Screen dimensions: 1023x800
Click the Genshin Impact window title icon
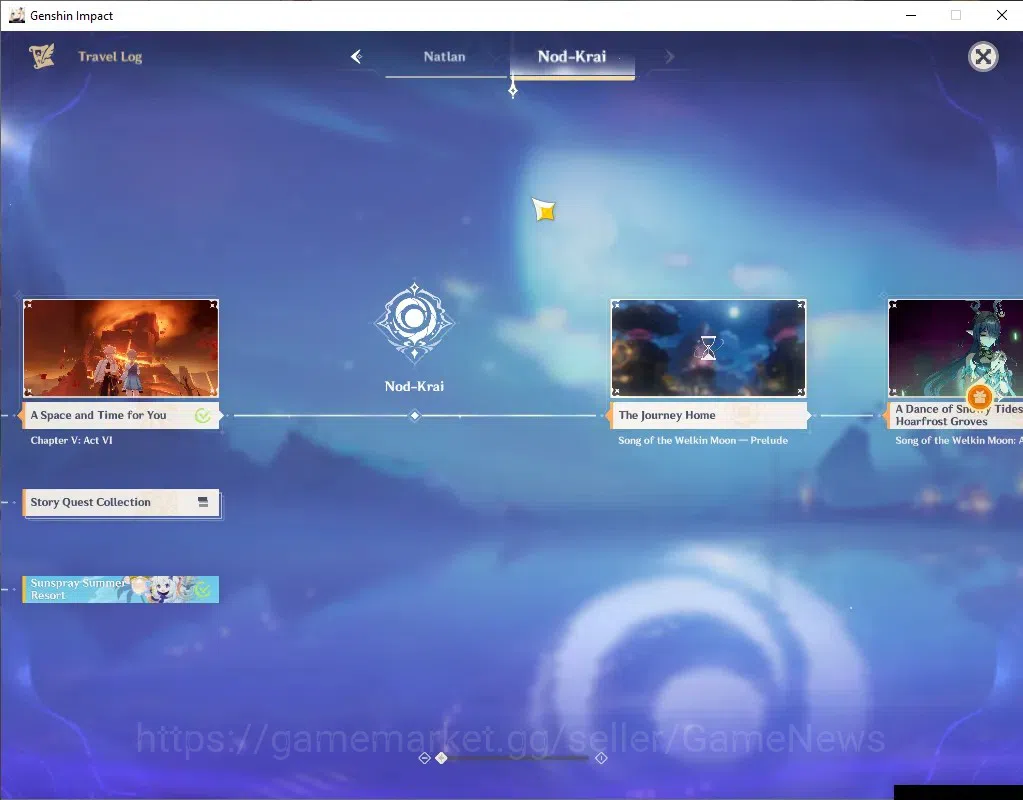click(x=16, y=15)
